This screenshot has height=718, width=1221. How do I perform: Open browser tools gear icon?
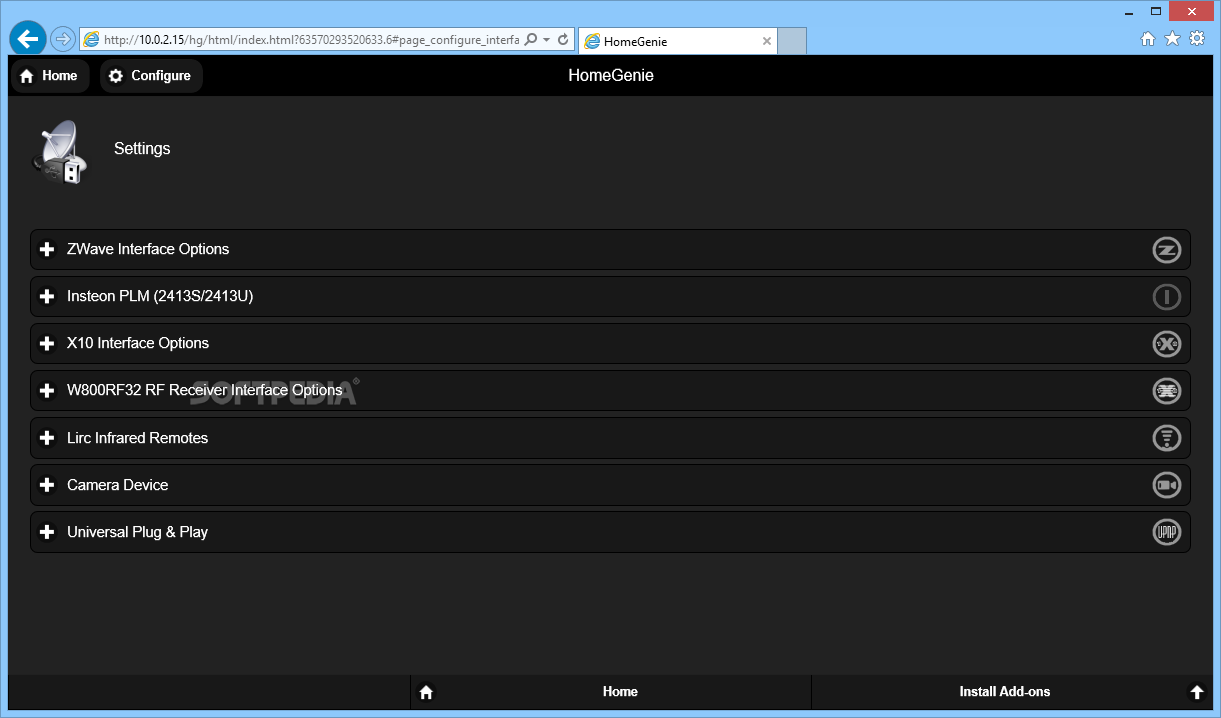1196,39
